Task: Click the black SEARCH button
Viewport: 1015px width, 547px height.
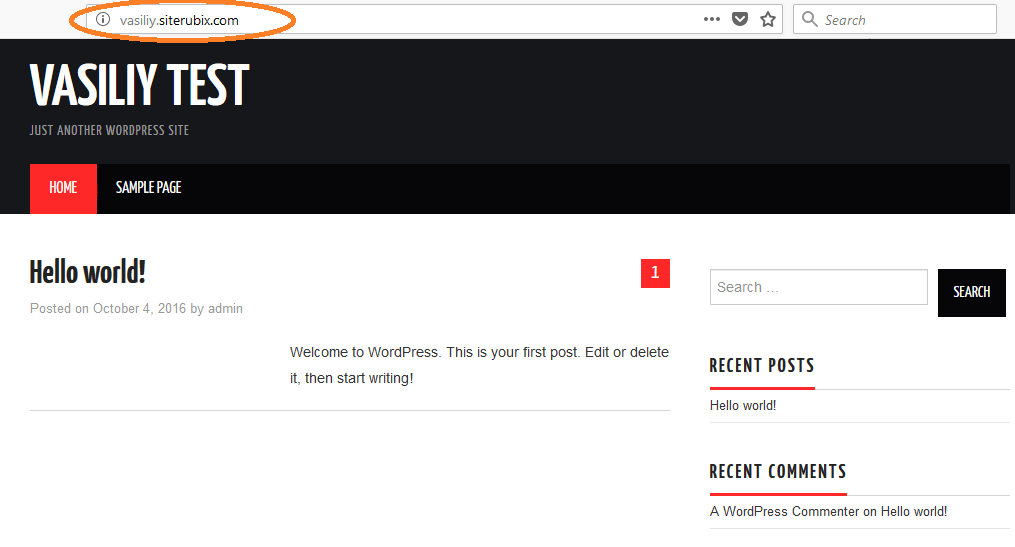Action: tap(972, 293)
